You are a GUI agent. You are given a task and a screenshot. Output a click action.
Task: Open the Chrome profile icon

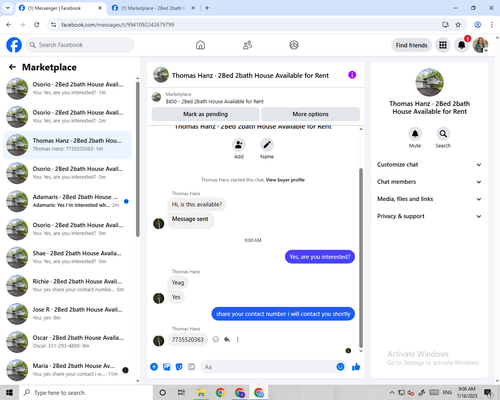coord(477,25)
